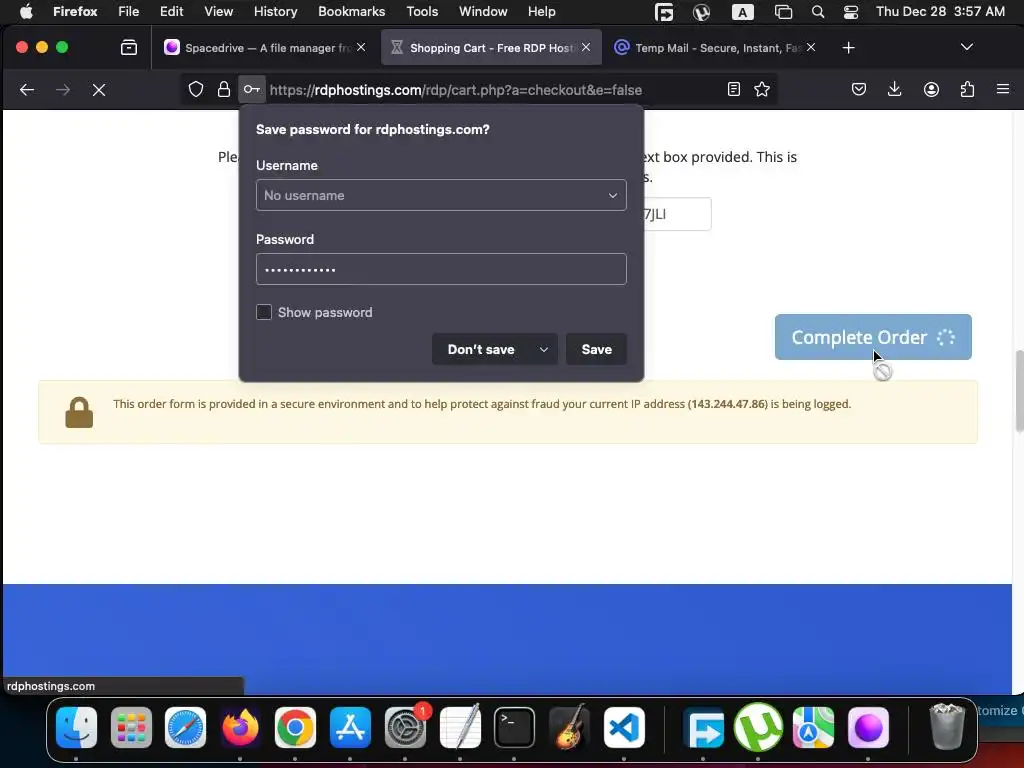This screenshot has width=1024, height=768.
Task: Open TextEdit from the dock
Action: click(460, 727)
